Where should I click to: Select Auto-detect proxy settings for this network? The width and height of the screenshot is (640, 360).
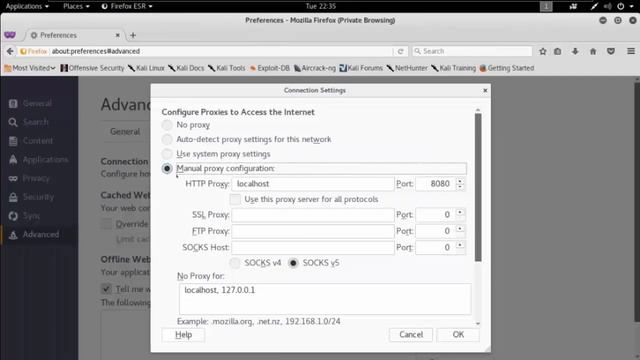[167, 140]
